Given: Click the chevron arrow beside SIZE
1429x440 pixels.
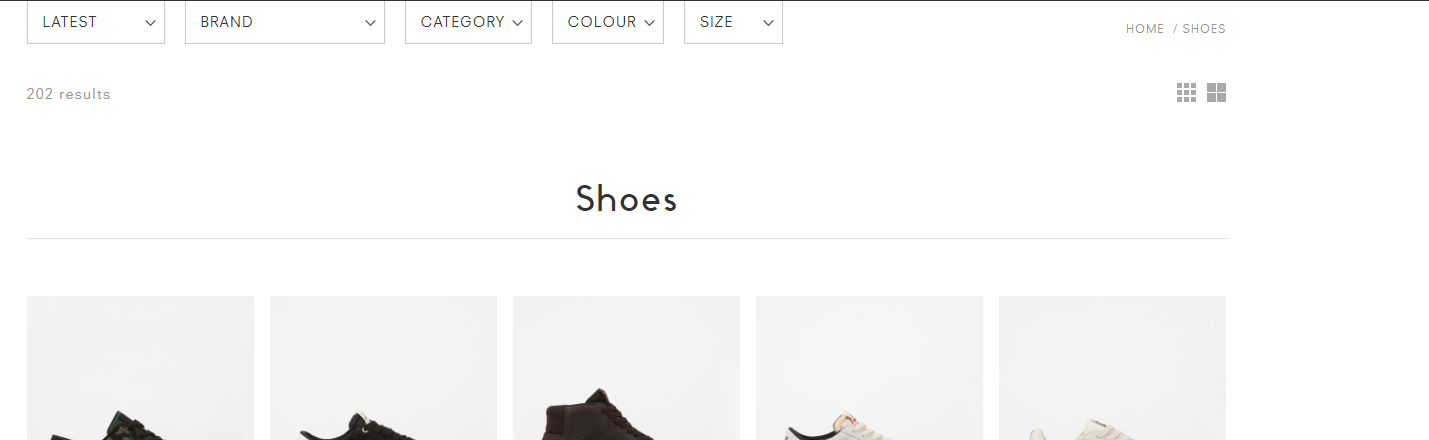Looking at the screenshot, I should click(x=769, y=23).
